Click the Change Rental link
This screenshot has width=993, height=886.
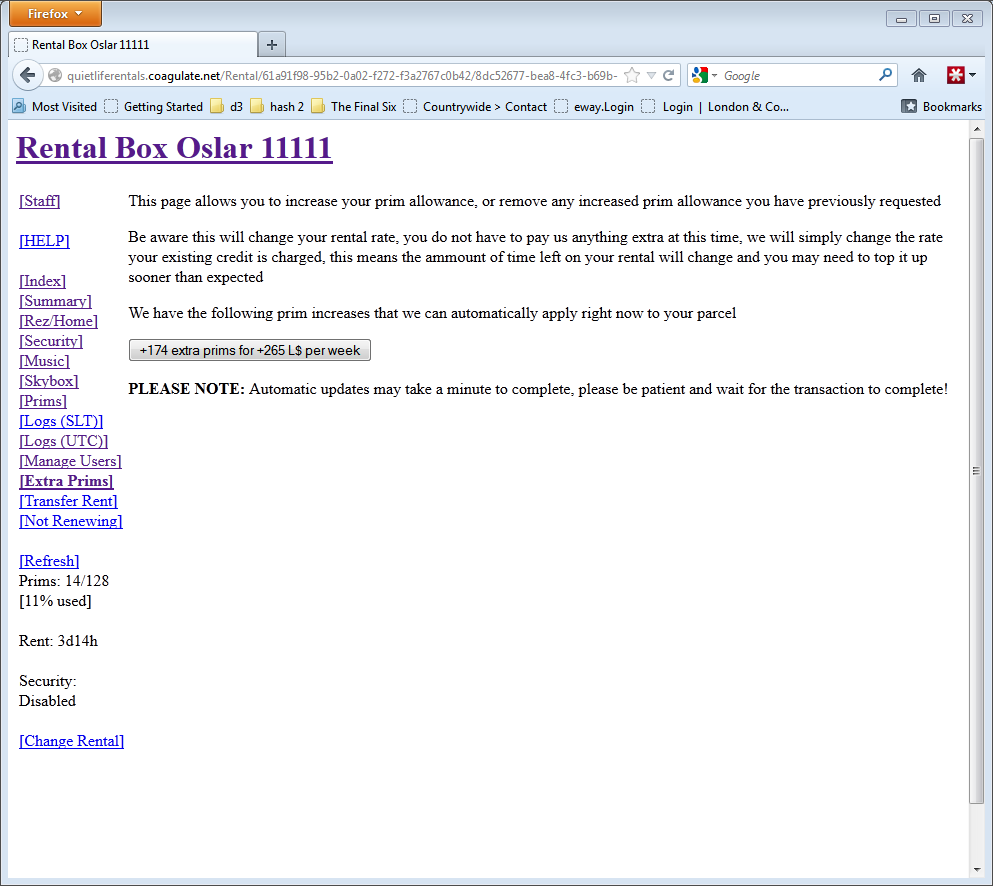(71, 741)
